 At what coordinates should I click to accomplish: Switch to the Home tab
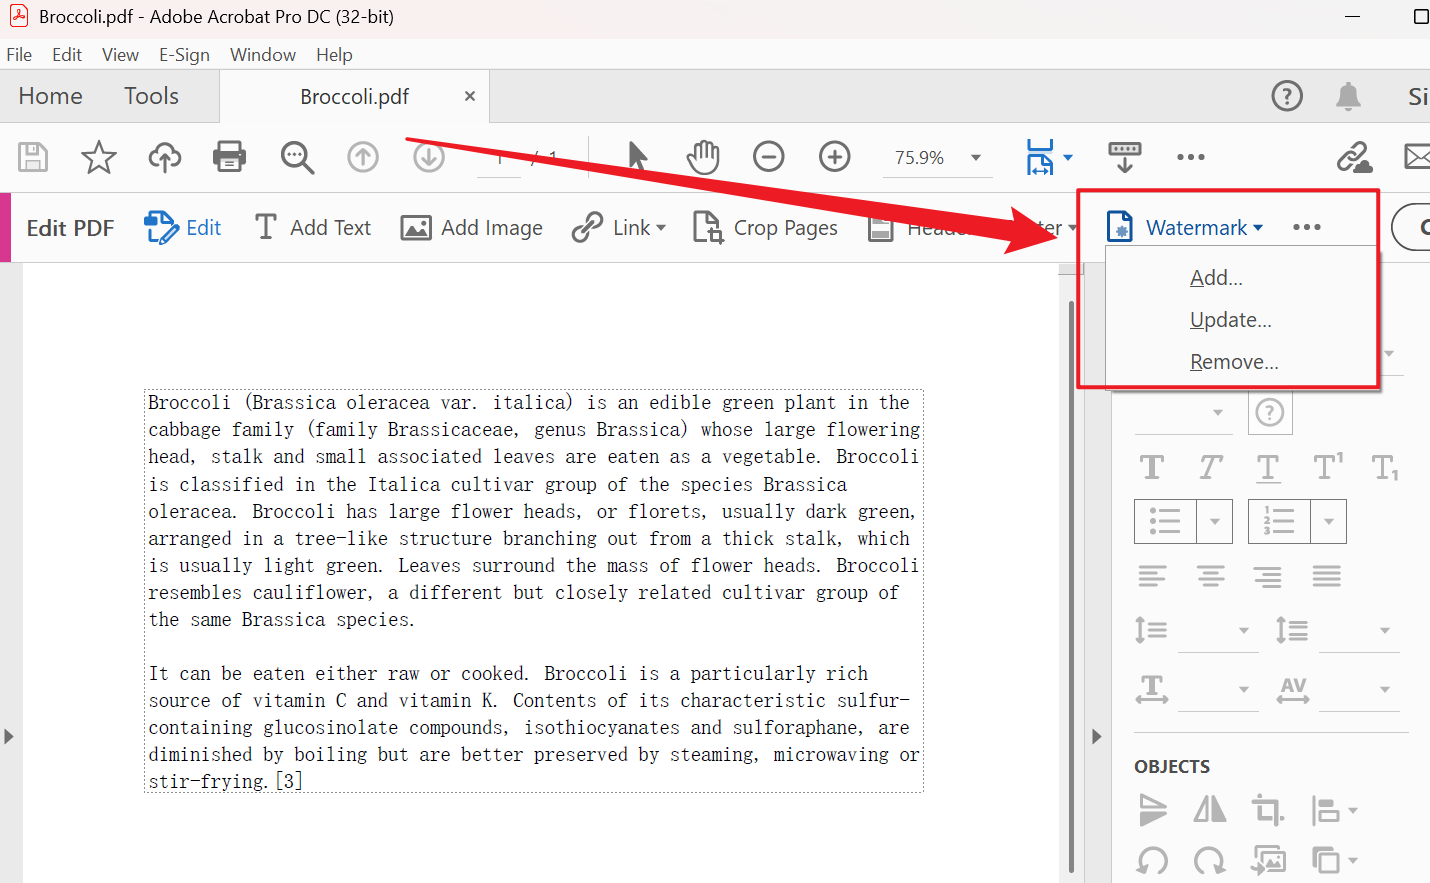50,96
